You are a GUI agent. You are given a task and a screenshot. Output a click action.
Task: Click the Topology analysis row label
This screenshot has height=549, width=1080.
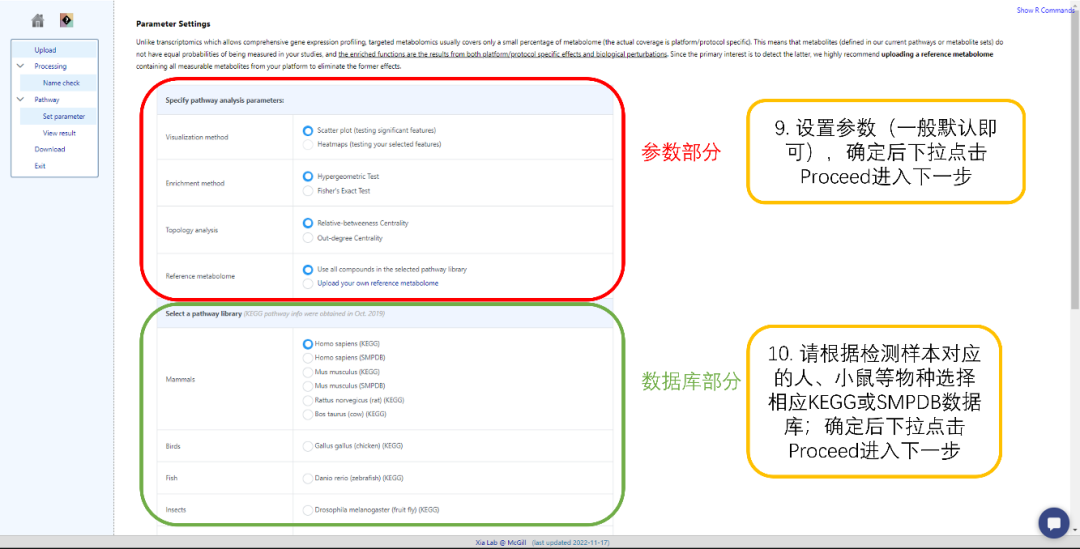pos(191,230)
